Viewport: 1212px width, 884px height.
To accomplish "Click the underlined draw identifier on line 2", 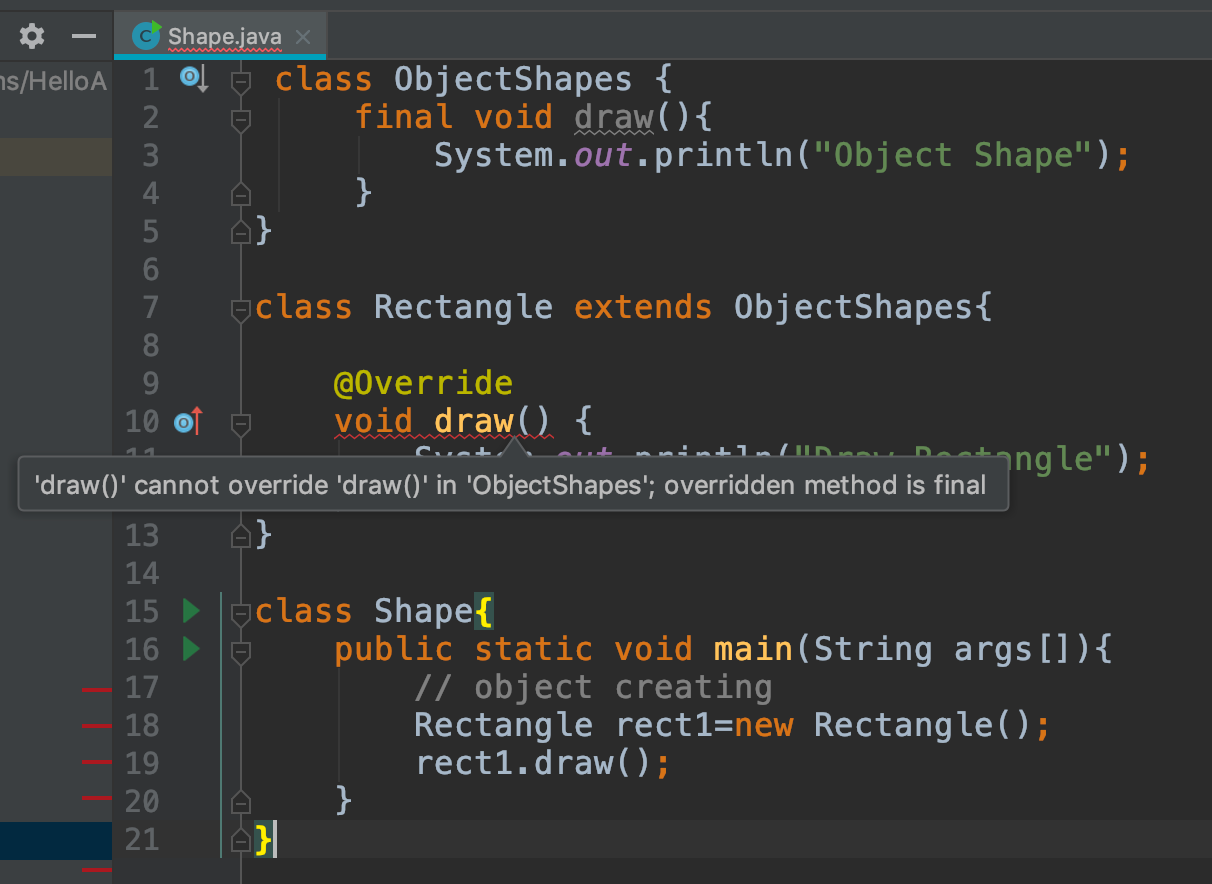I will 612,117.
